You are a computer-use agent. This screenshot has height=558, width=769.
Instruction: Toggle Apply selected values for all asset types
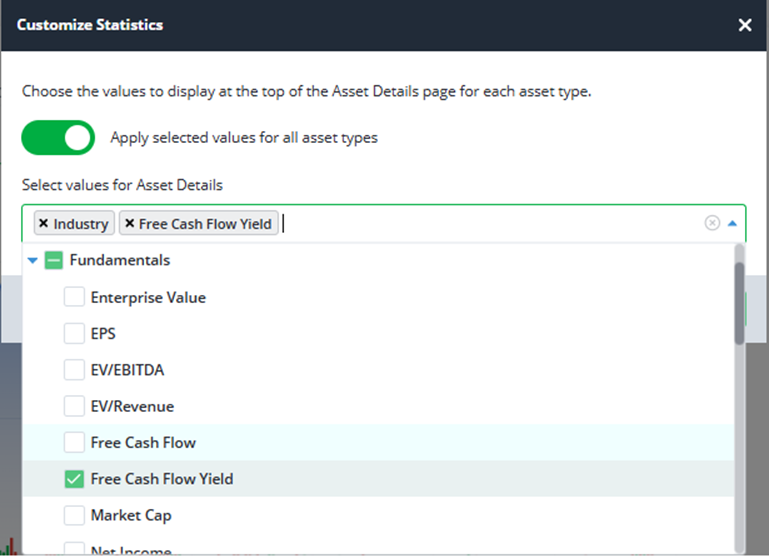[58, 138]
